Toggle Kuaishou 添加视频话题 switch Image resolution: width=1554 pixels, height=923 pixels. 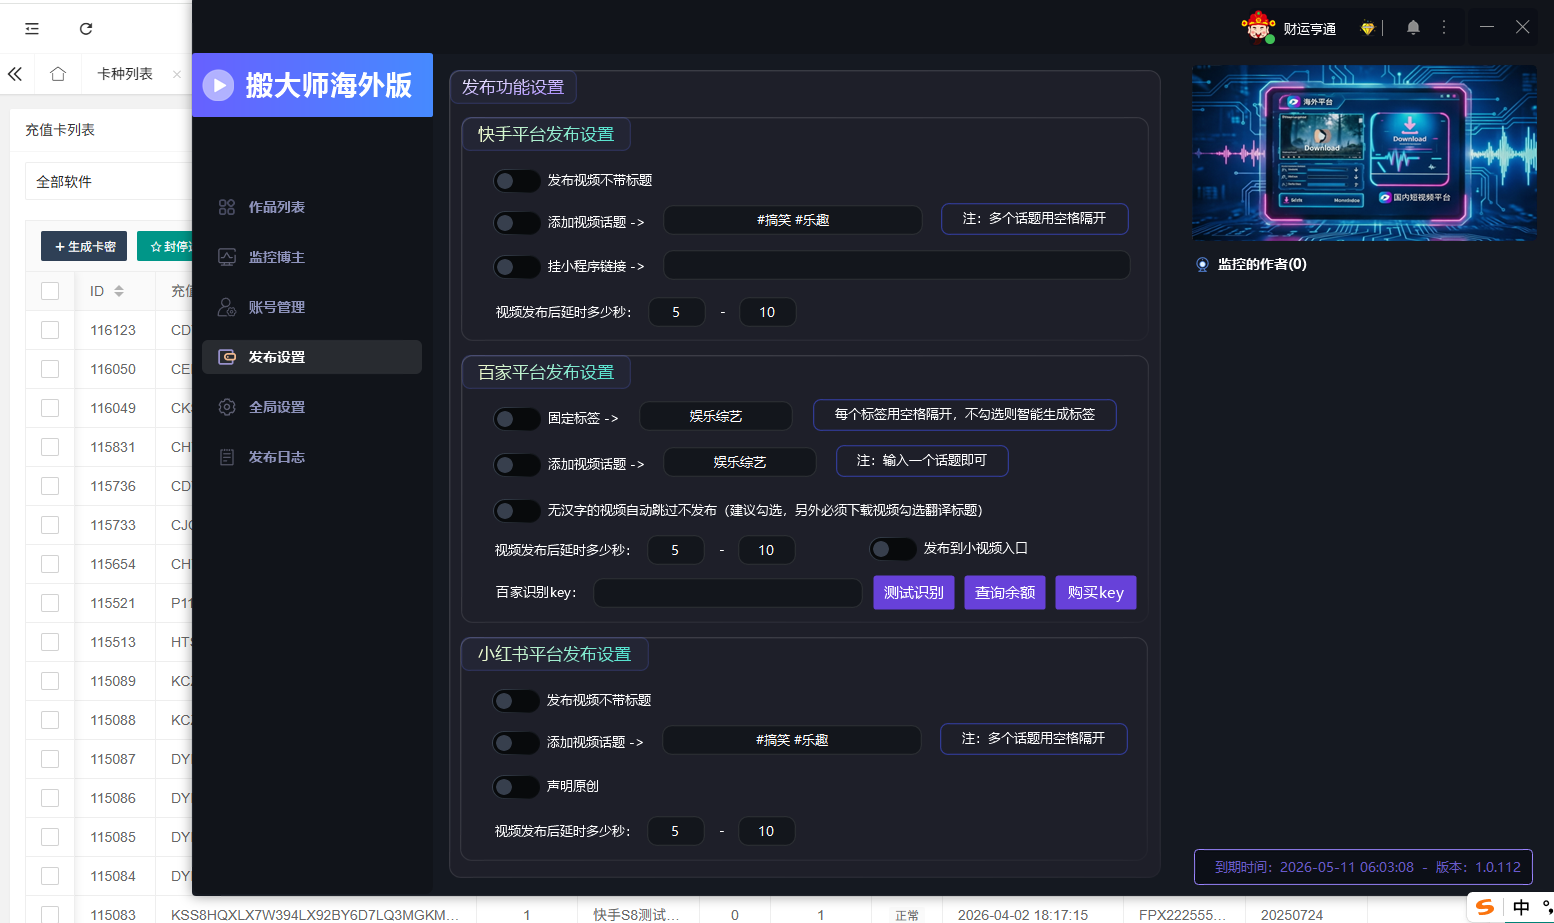517,223
